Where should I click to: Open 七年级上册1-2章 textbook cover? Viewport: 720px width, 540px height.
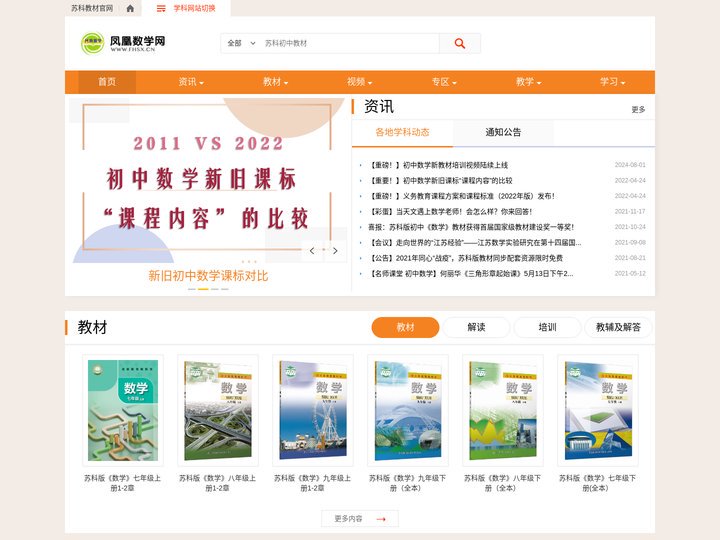coord(123,410)
